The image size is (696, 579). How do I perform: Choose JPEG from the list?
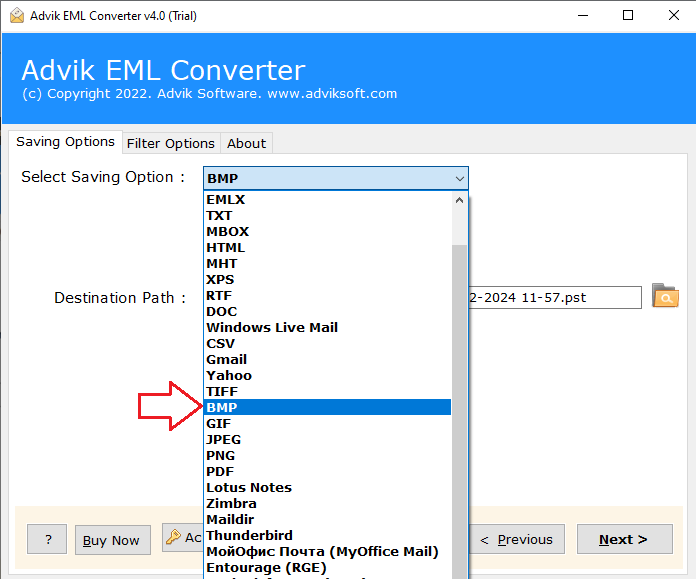tap(327, 439)
